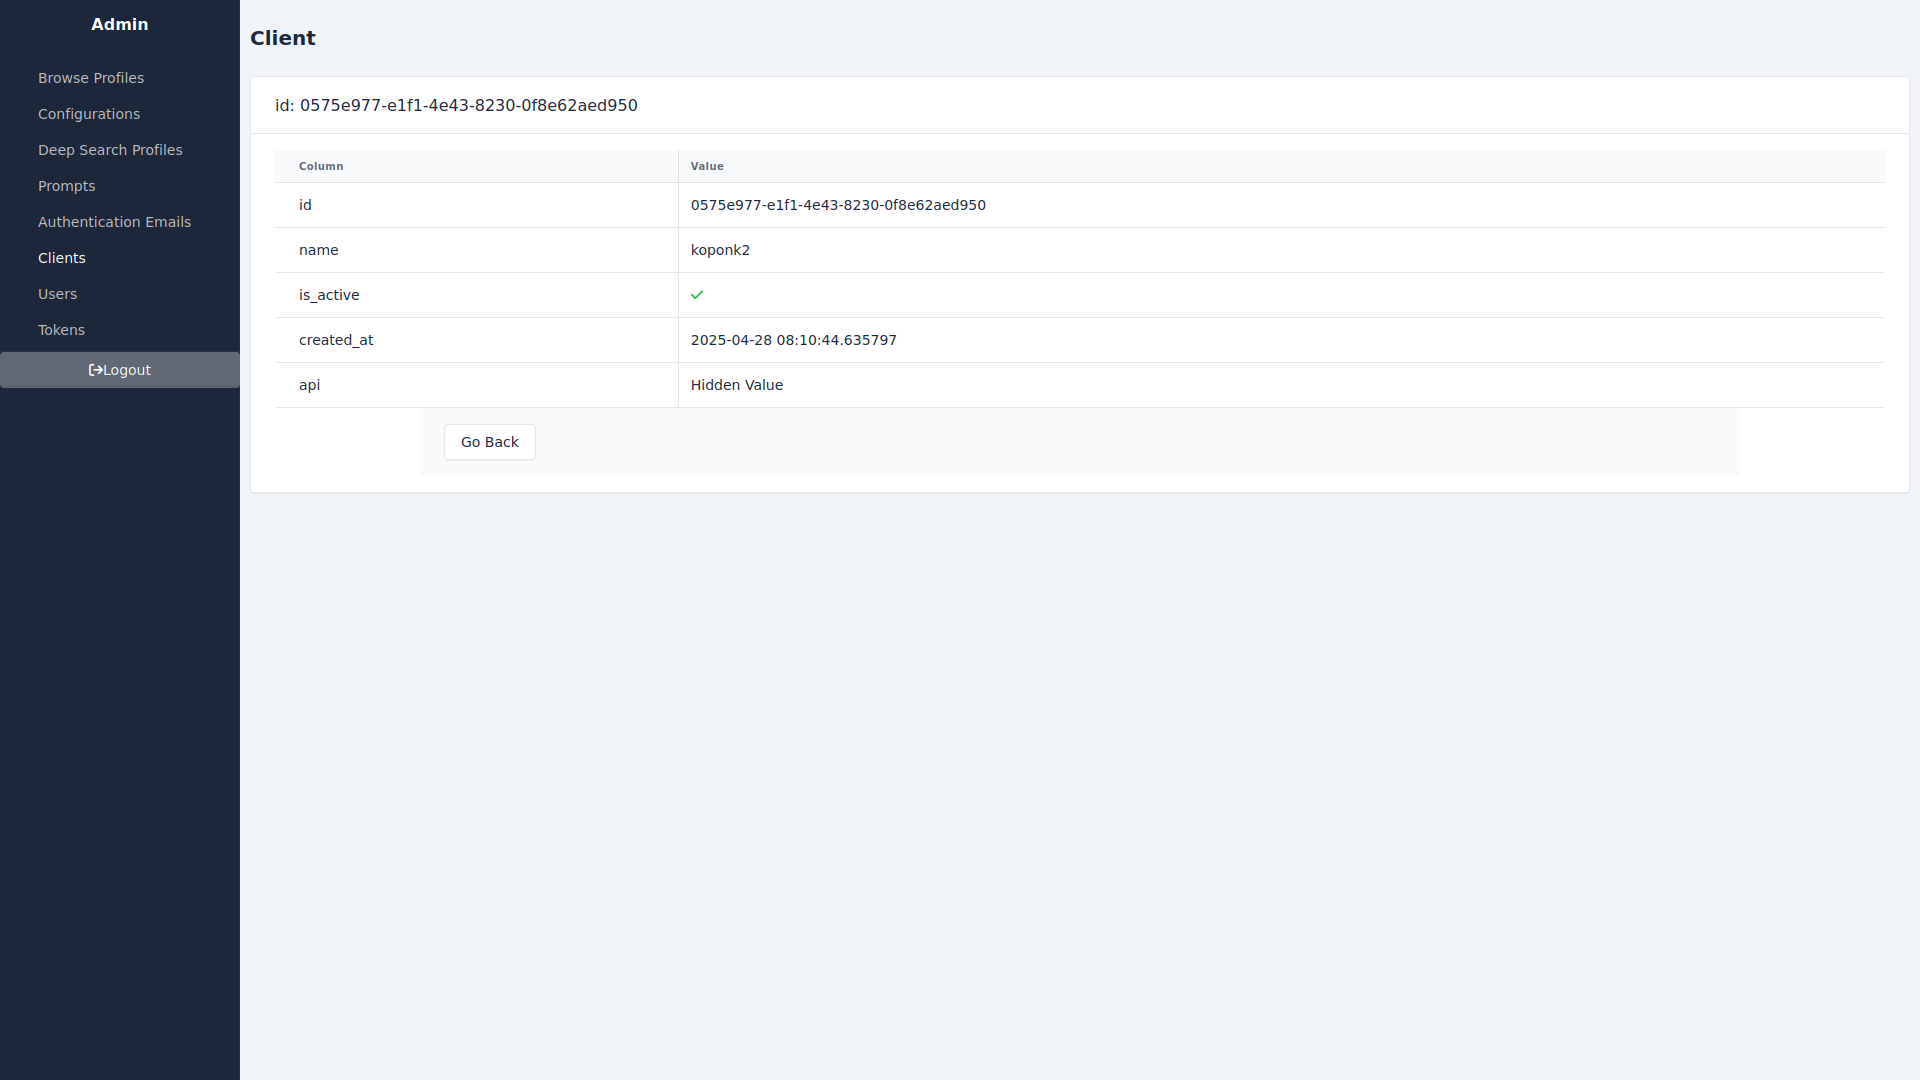Click the name value koponk2

pyautogui.click(x=720, y=250)
